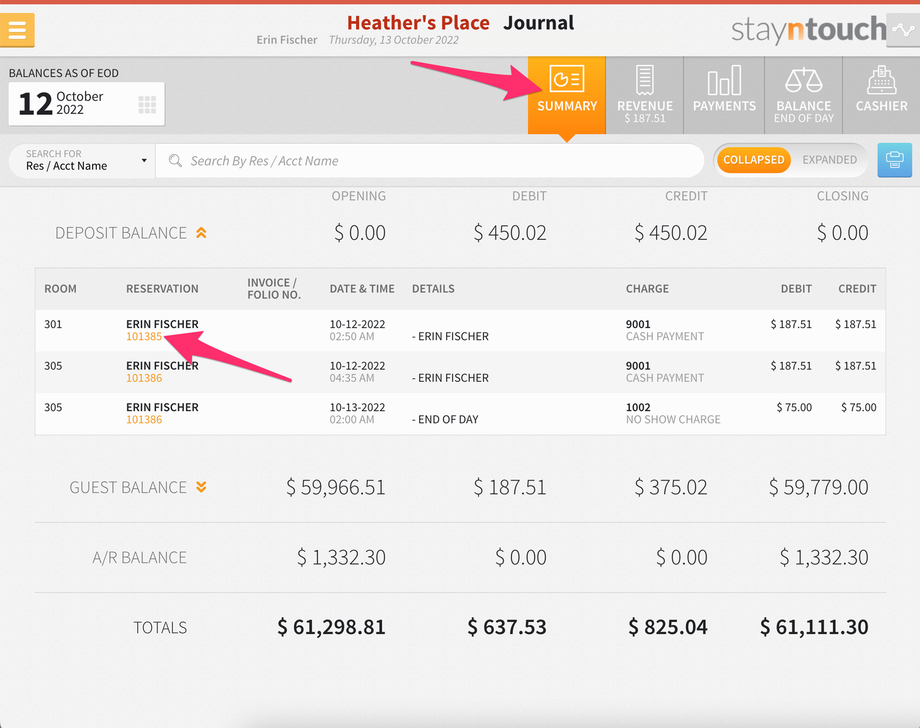Click the A/R Balance label
920x728 pixels.
(139, 557)
